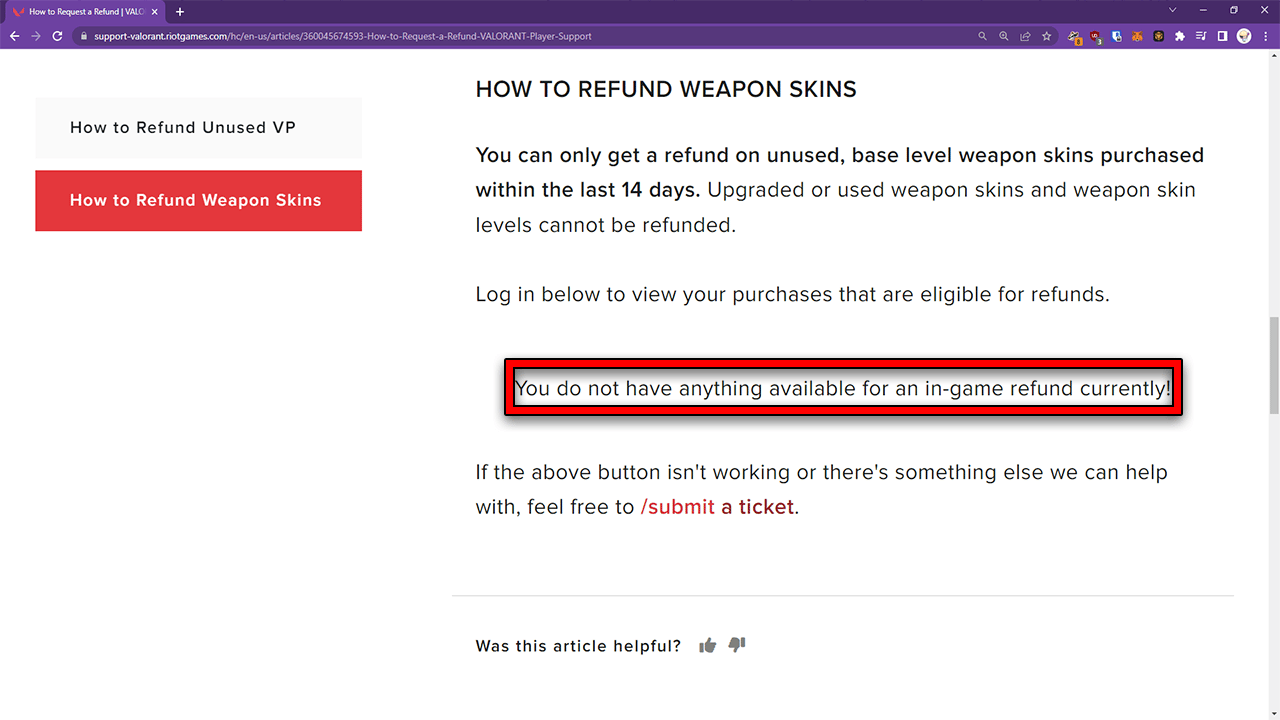
Task: Open the first extension with orange badge
Action: click(x=1075, y=37)
